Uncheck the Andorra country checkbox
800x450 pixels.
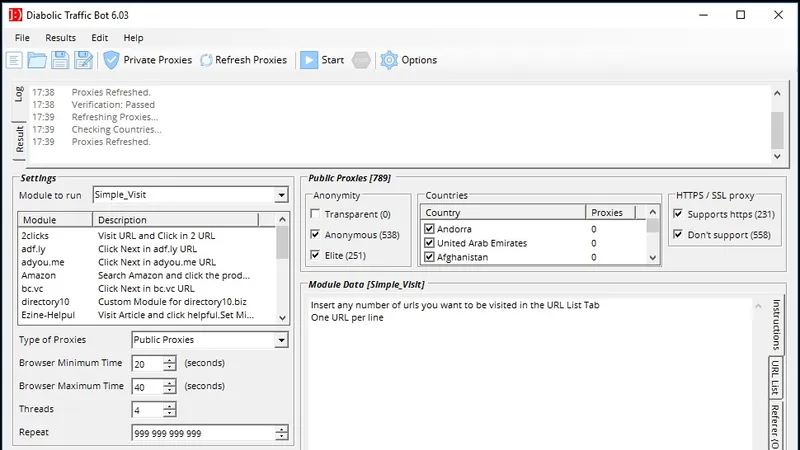tap(429, 229)
